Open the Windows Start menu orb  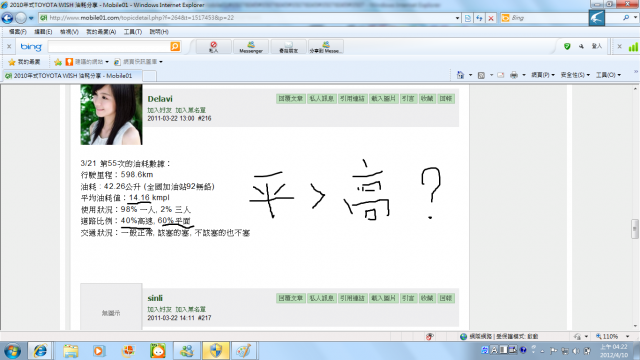13,351
